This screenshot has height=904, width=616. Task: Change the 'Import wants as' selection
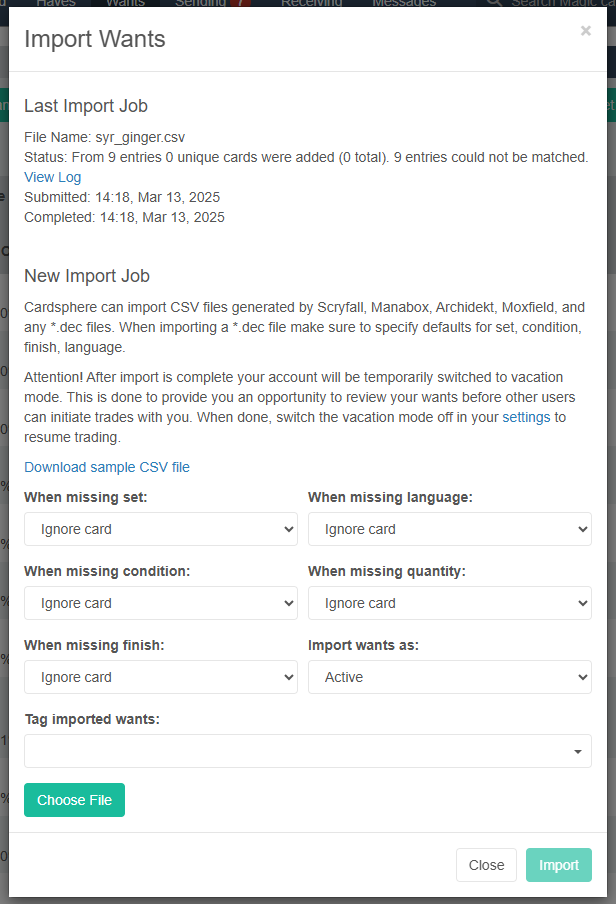click(449, 677)
